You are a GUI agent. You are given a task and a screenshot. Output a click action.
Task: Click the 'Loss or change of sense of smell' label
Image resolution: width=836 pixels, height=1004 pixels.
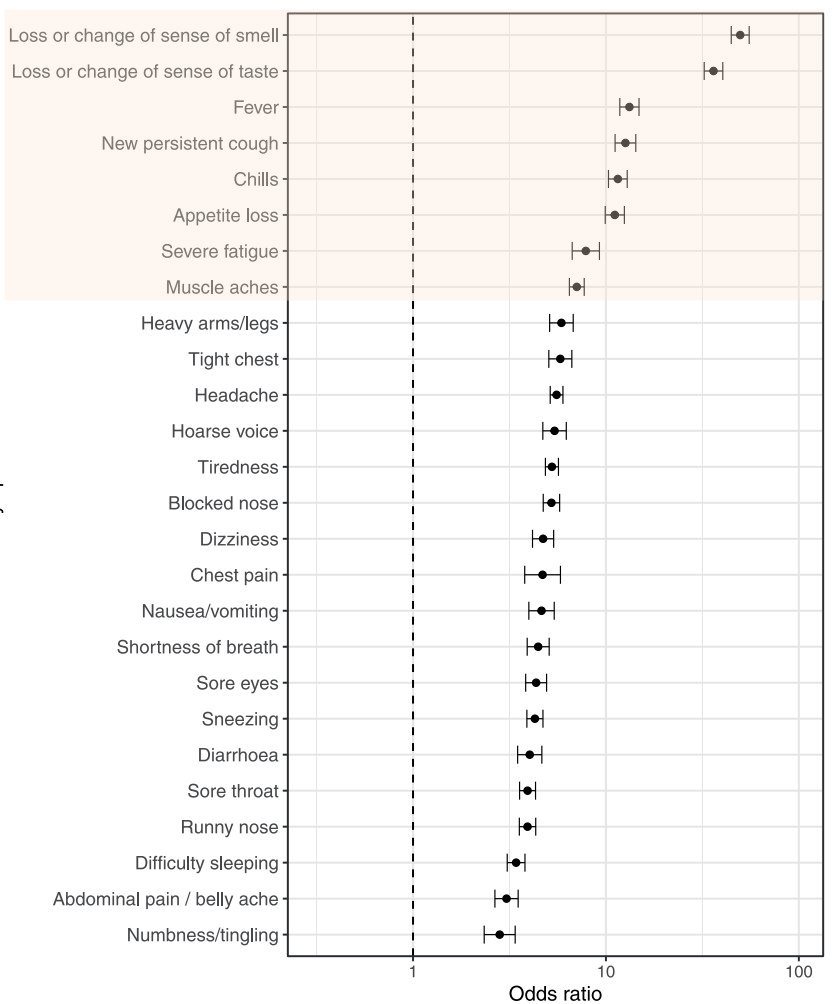pyautogui.click(x=143, y=35)
